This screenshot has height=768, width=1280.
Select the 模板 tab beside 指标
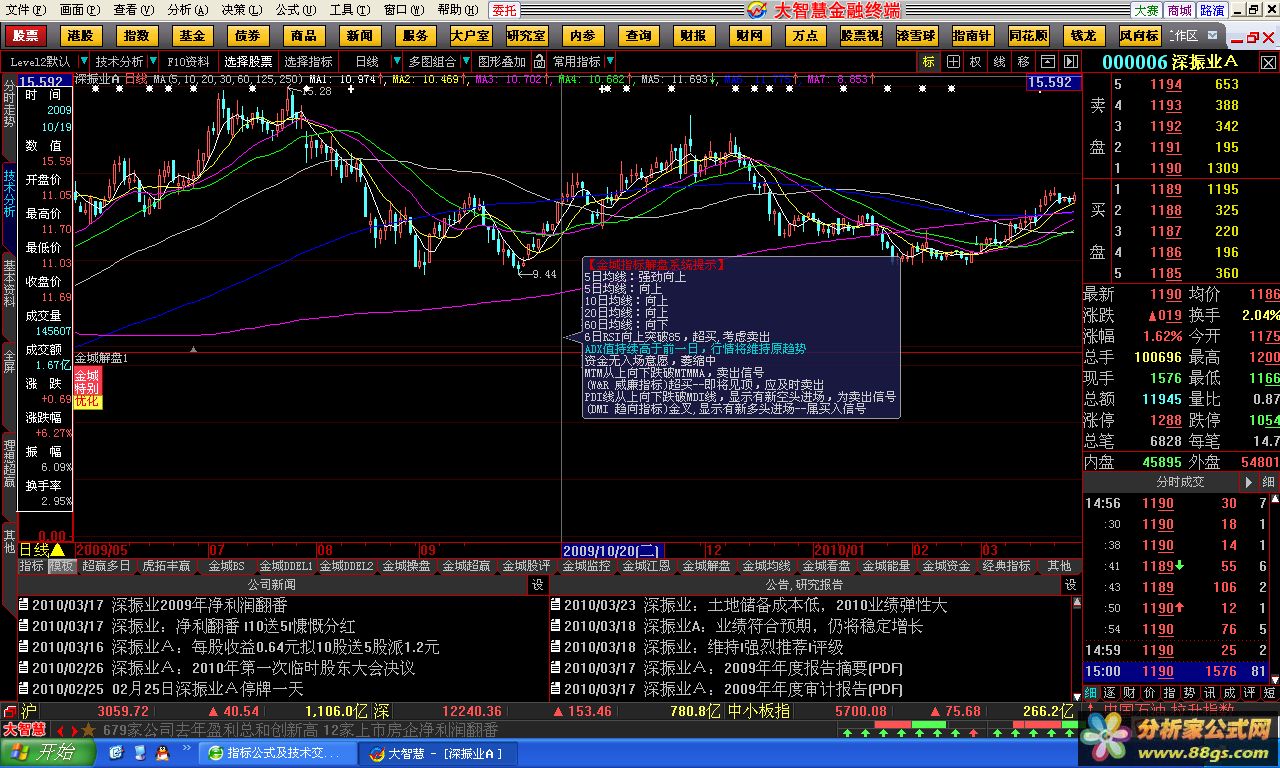coord(62,566)
